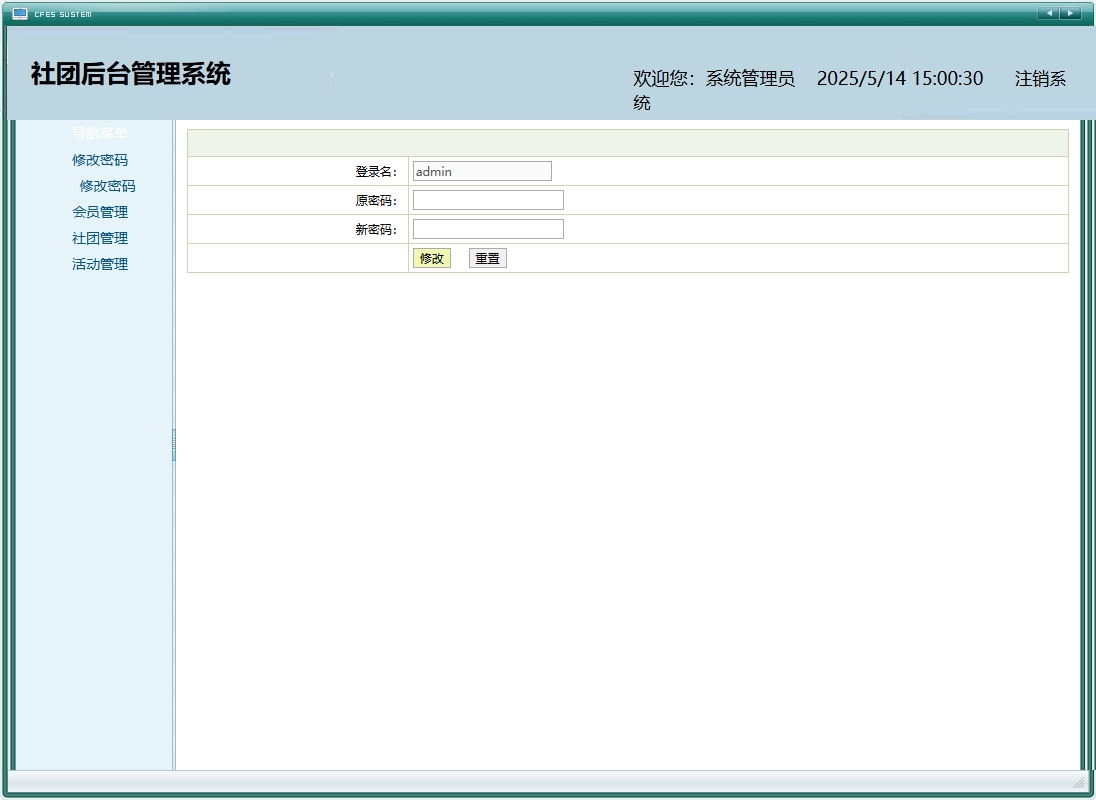Select 修改密码 parent item in the sidebar

coord(100,160)
